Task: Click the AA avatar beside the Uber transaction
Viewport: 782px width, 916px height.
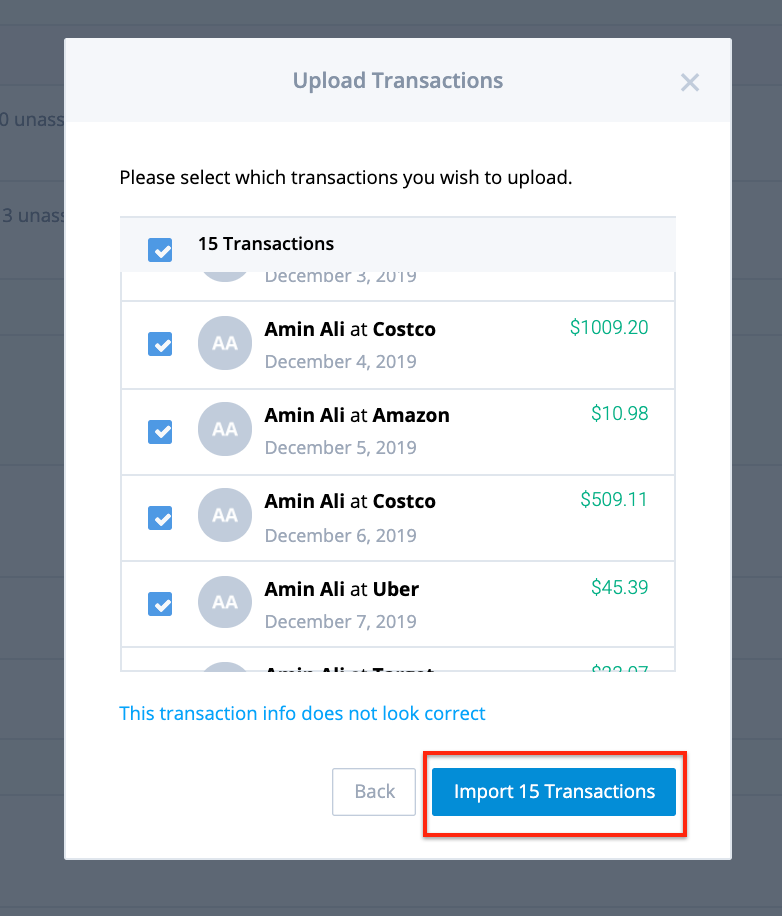Action: pos(225,602)
